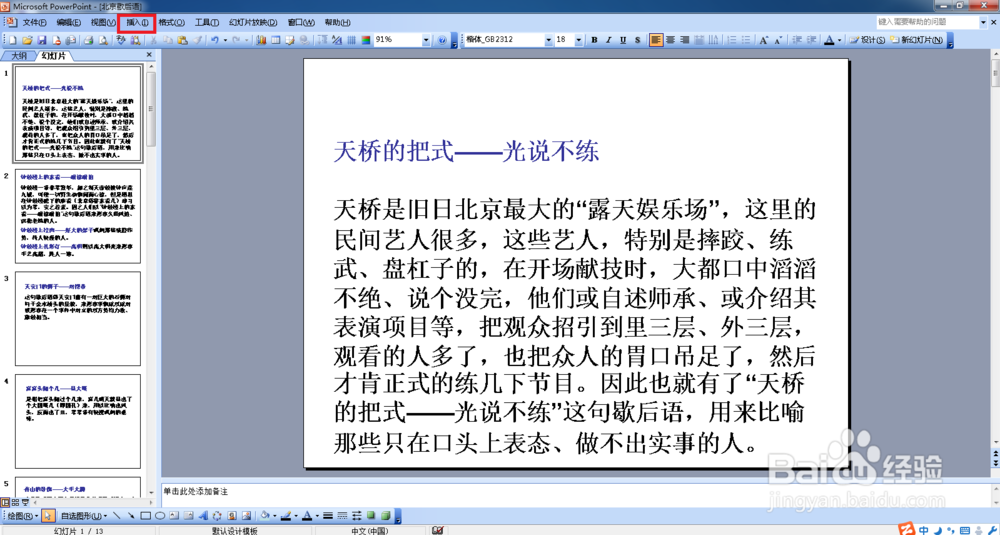Insert a diagram or organization chart icon
1000x535 pixels.
pyautogui.click(x=217, y=515)
